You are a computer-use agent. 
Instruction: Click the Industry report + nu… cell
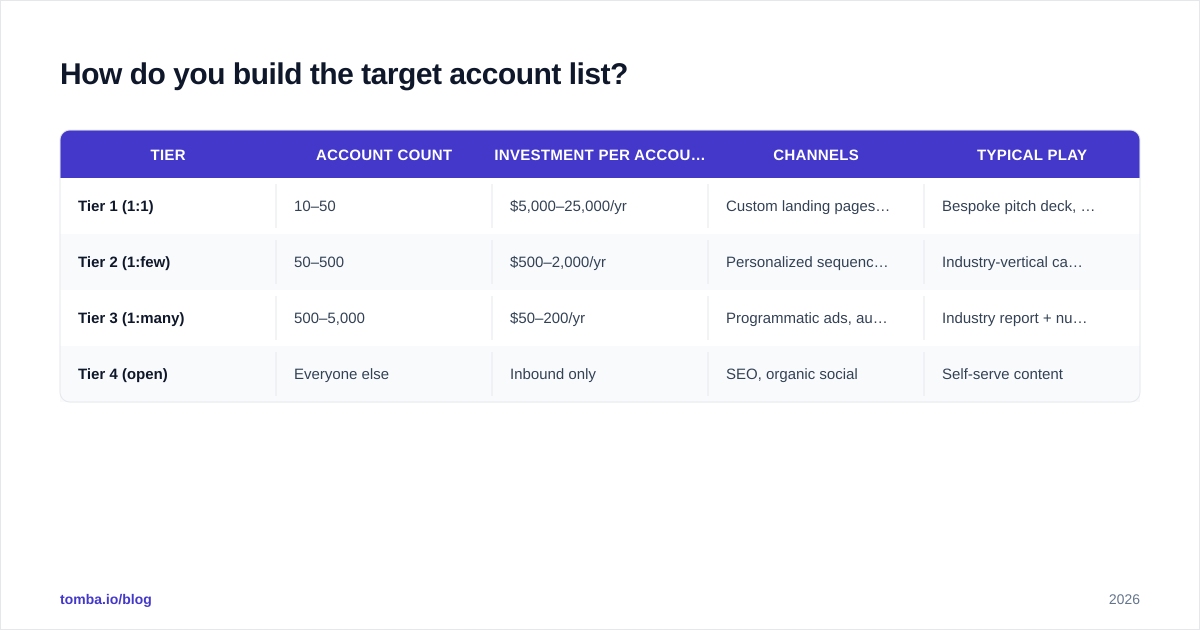pyautogui.click(x=1032, y=318)
